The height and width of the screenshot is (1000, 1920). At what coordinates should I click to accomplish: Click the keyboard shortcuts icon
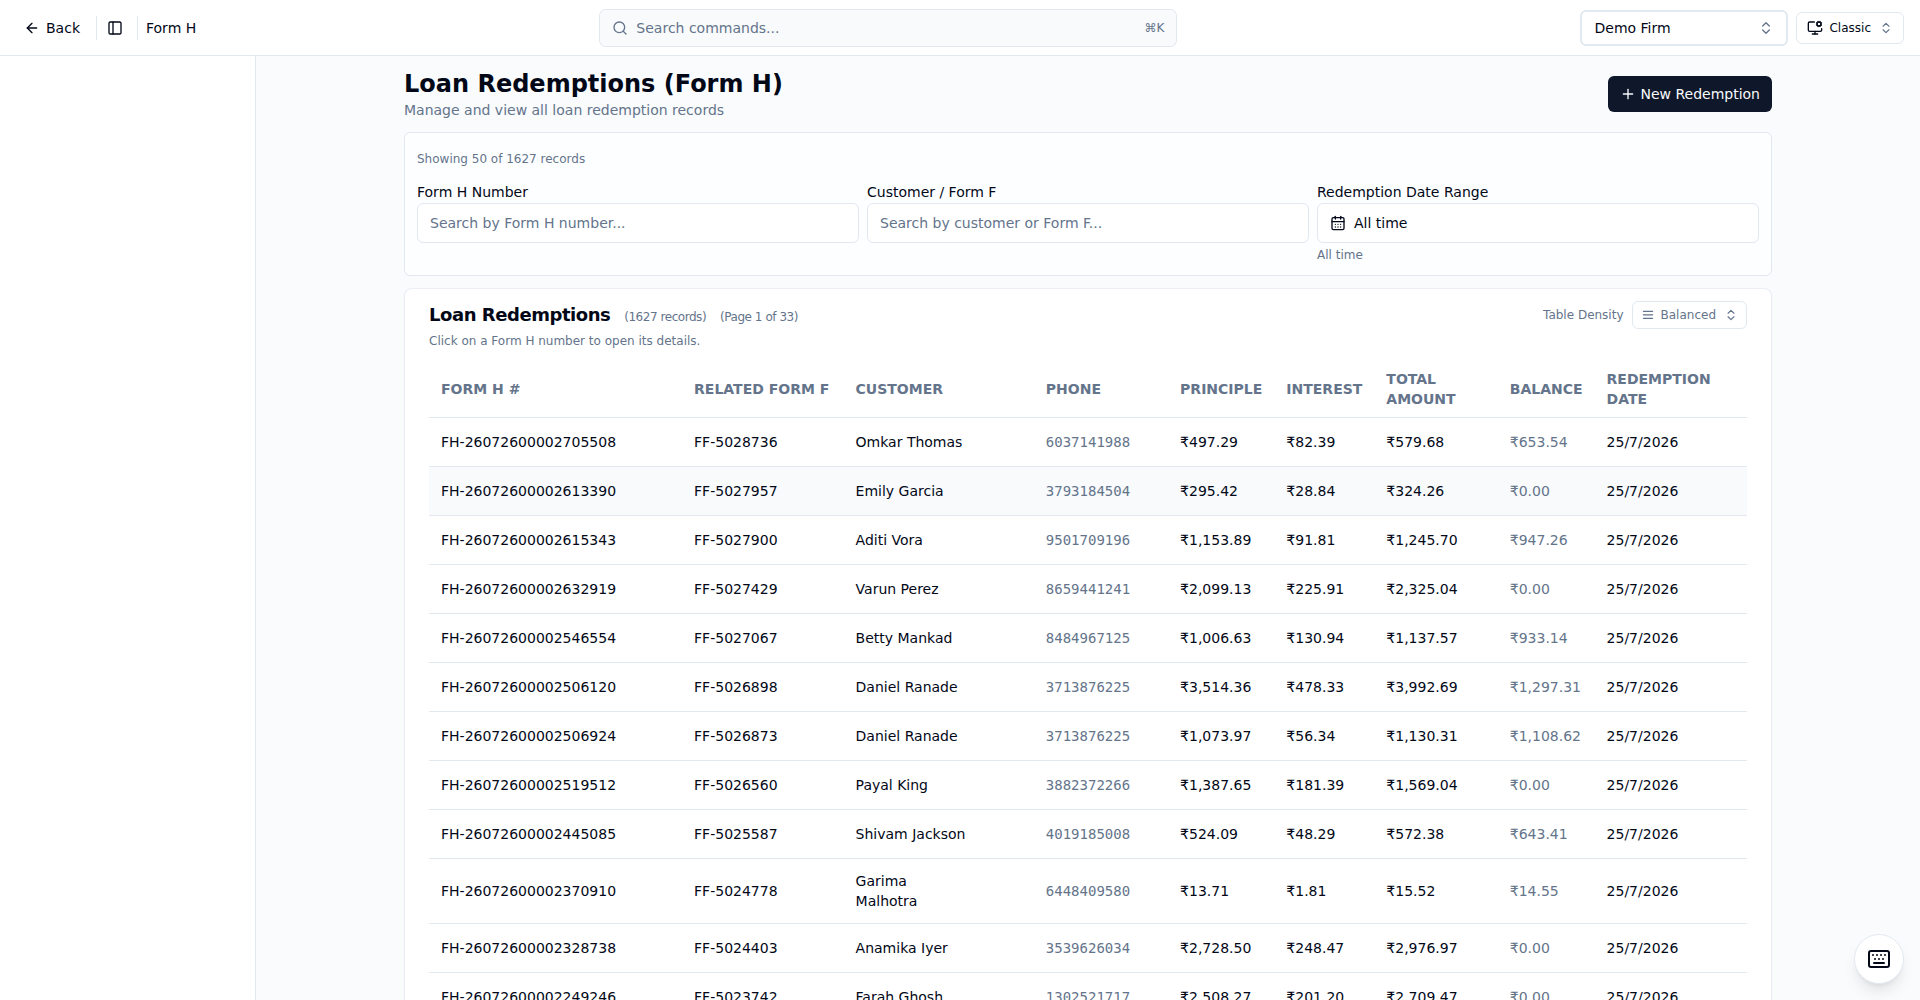coord(1879,959)
